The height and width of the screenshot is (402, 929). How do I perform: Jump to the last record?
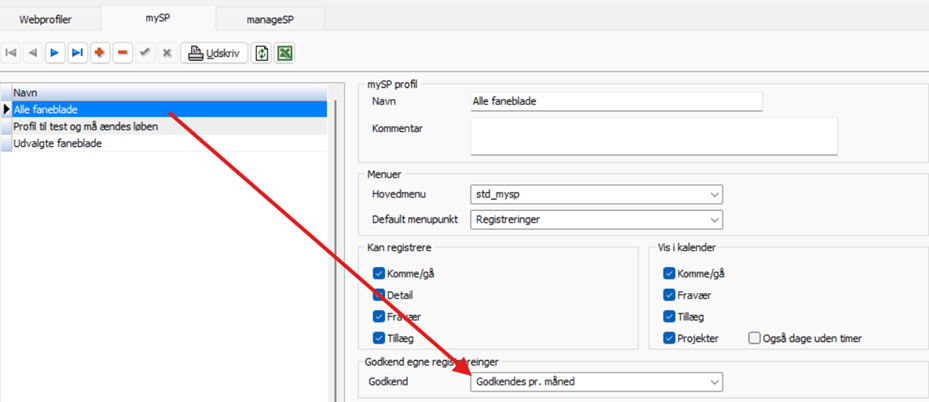[77, 53]
